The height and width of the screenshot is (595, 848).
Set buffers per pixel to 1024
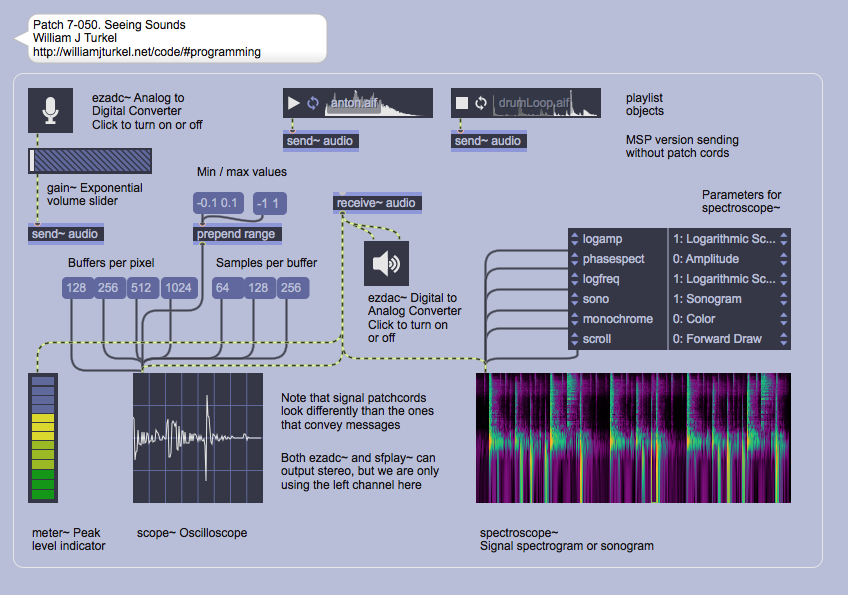click(x=181, y=288)
